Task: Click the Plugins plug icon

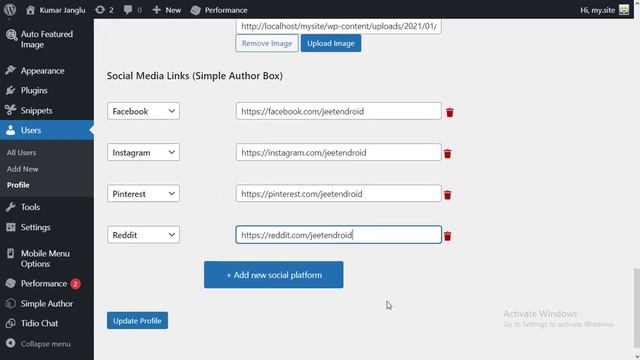Action: click(x=11, y=90)
